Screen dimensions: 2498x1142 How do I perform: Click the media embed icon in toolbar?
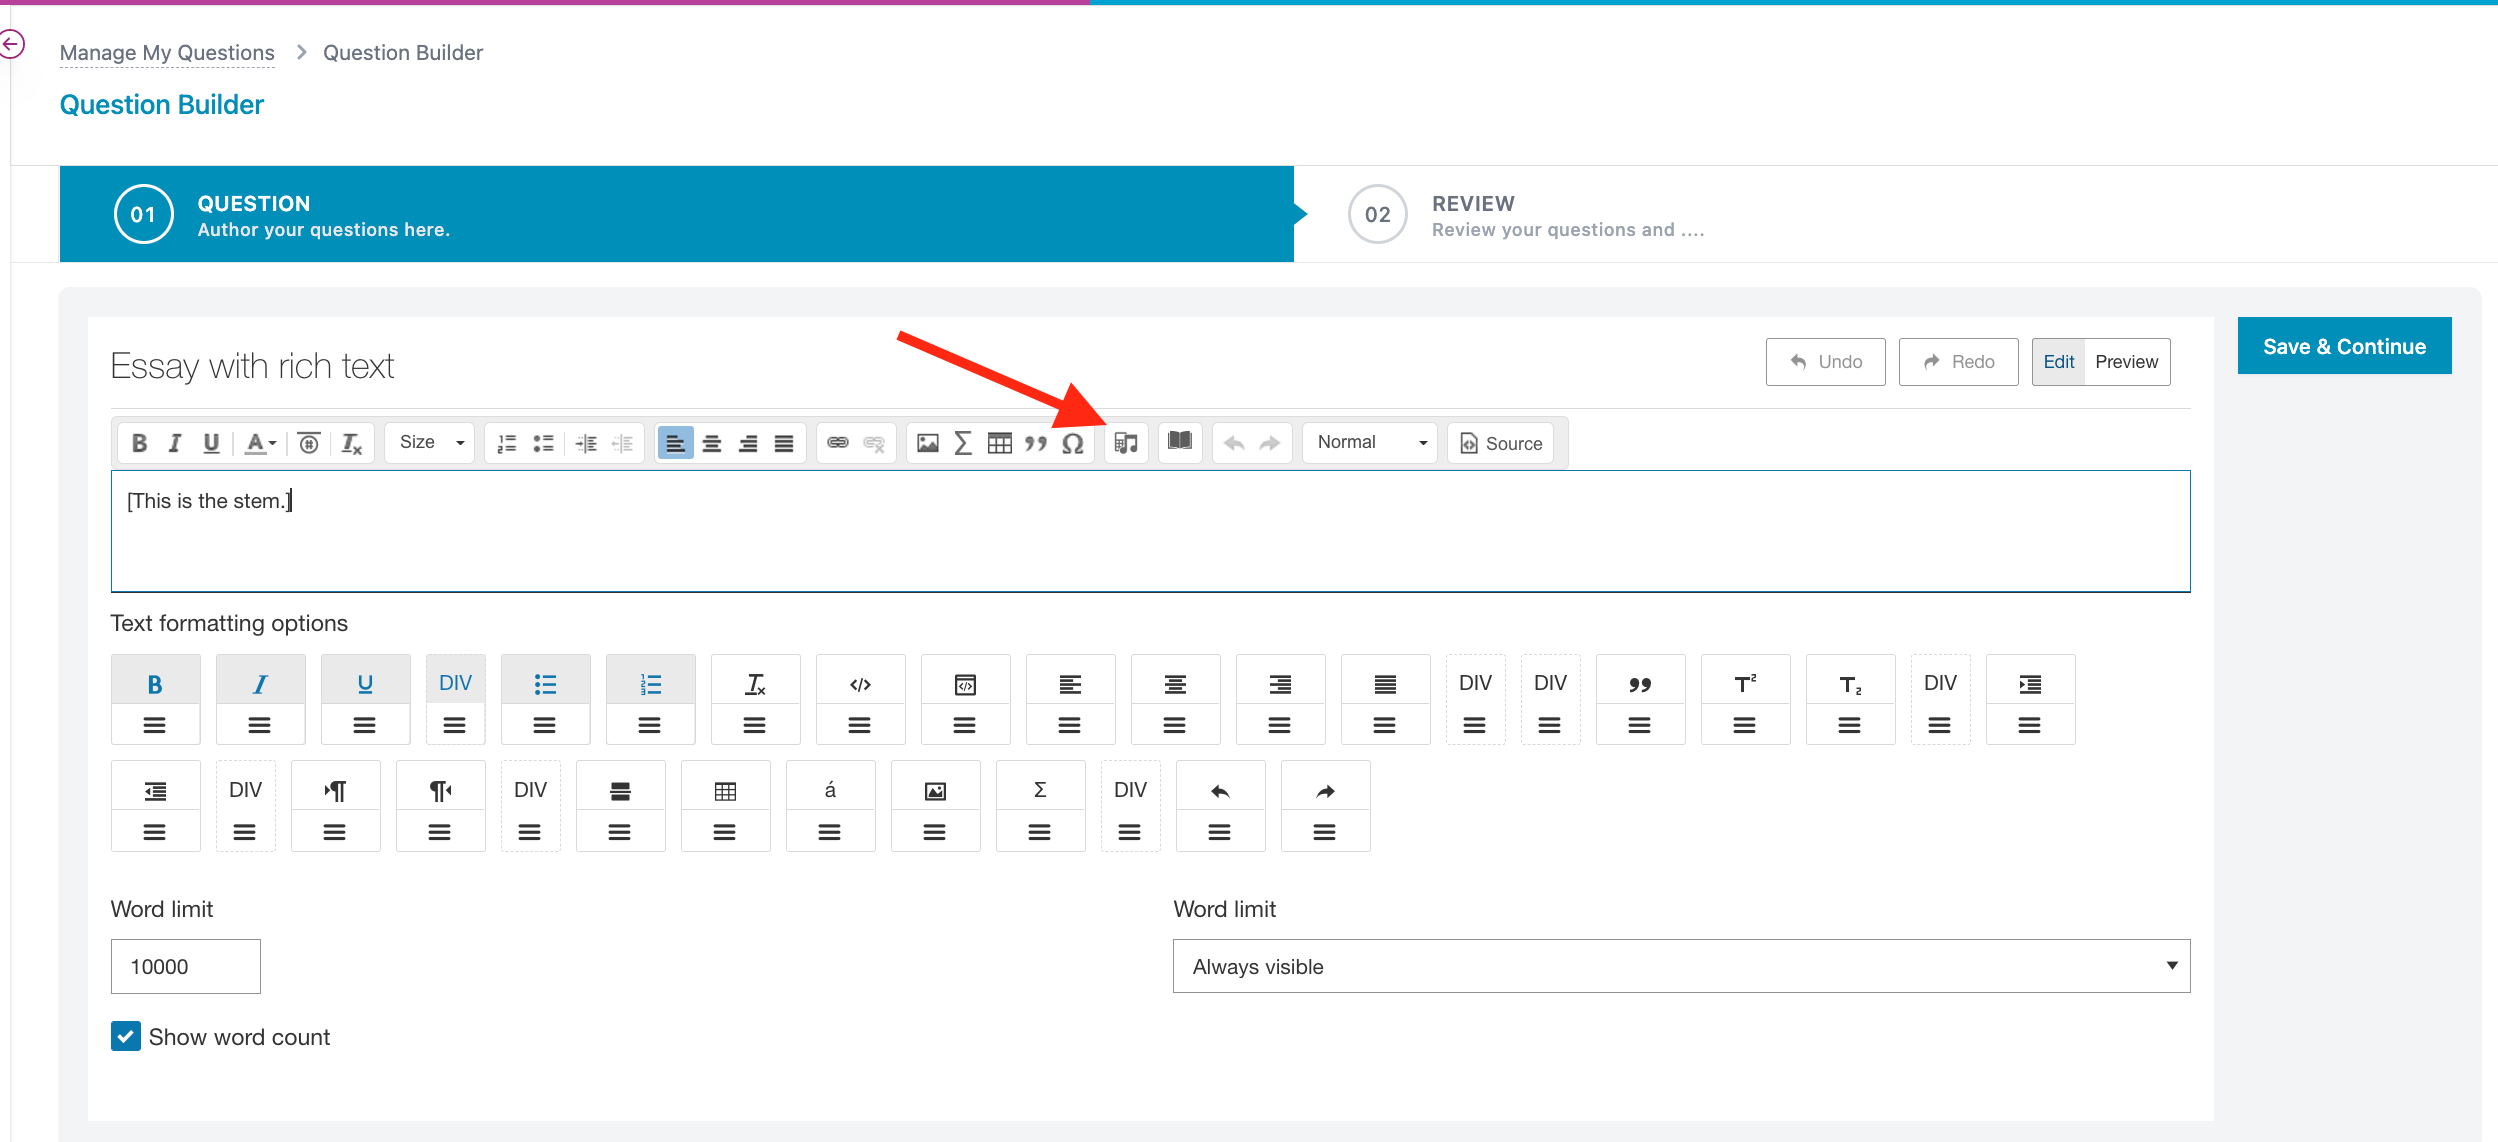[x=1126, y=443]
